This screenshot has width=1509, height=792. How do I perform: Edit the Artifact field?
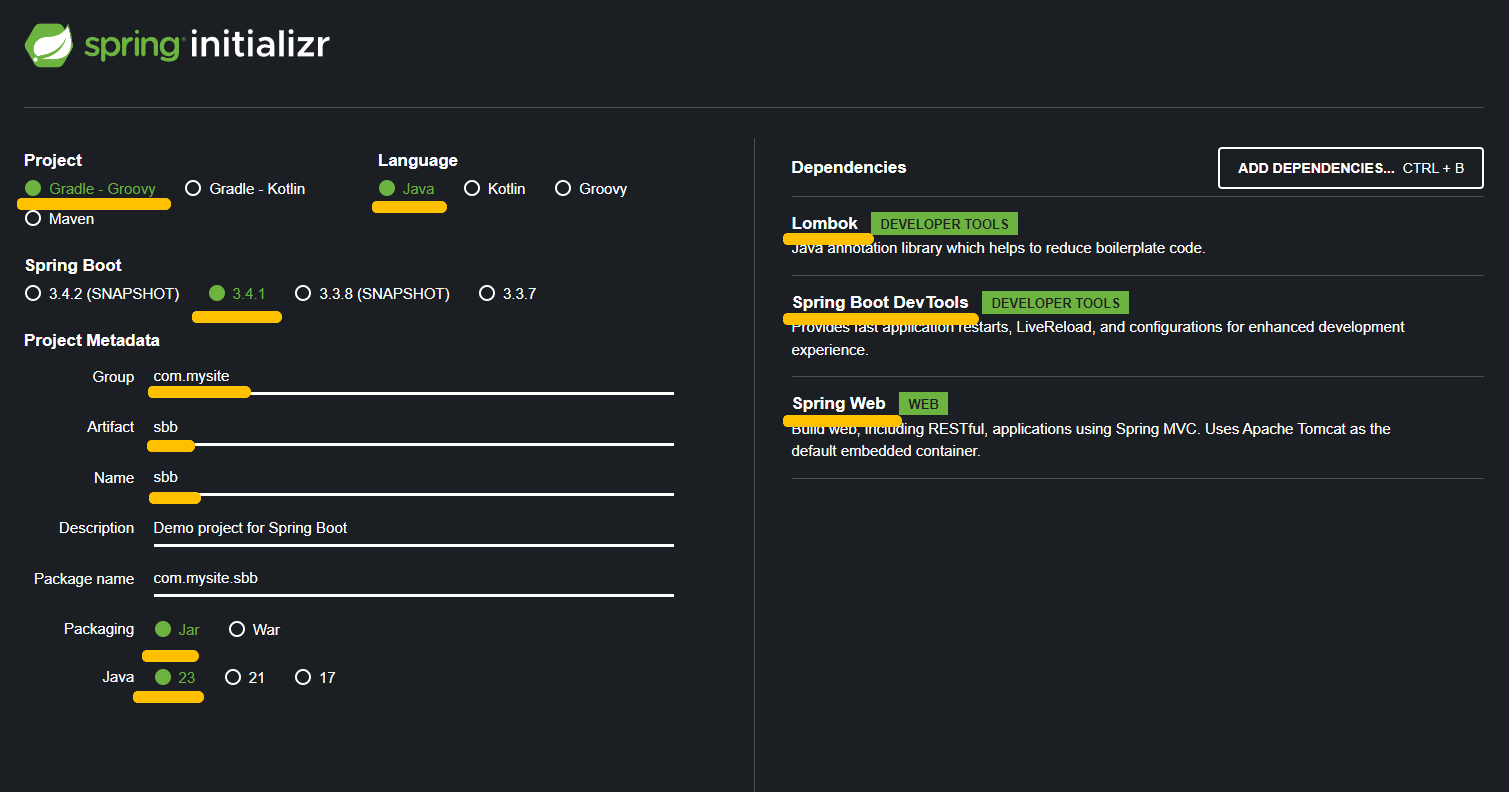413,428
